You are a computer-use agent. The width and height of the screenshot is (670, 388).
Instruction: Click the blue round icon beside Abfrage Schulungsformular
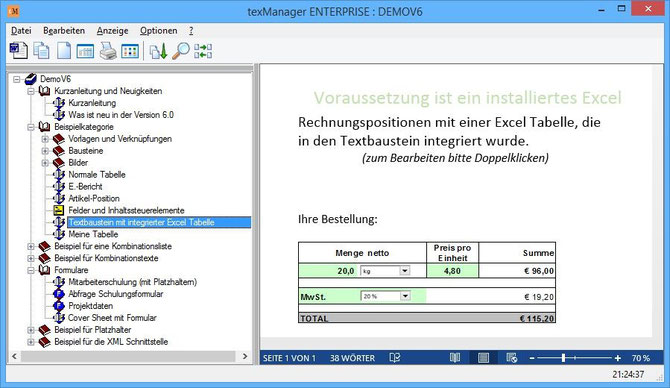(x=59, y=294)
